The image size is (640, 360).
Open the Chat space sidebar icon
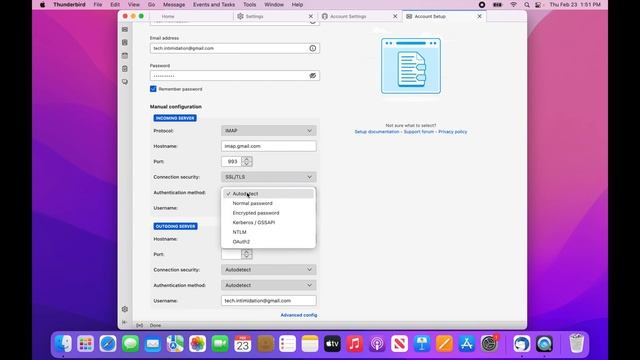[x=125, y=82]
